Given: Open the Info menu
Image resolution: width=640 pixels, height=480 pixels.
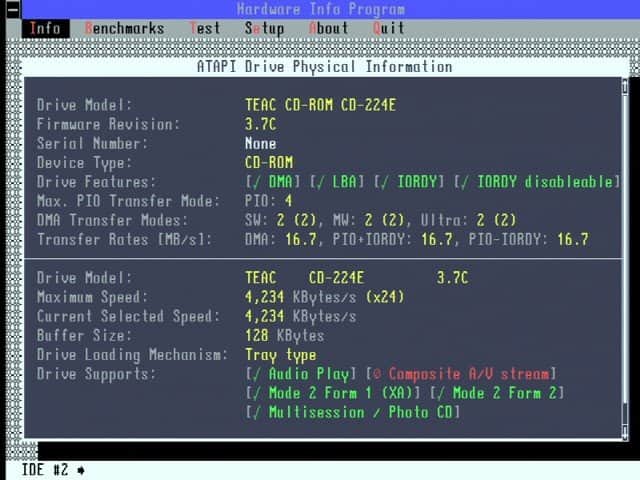Looking at the screenshot, I should 45,29.
